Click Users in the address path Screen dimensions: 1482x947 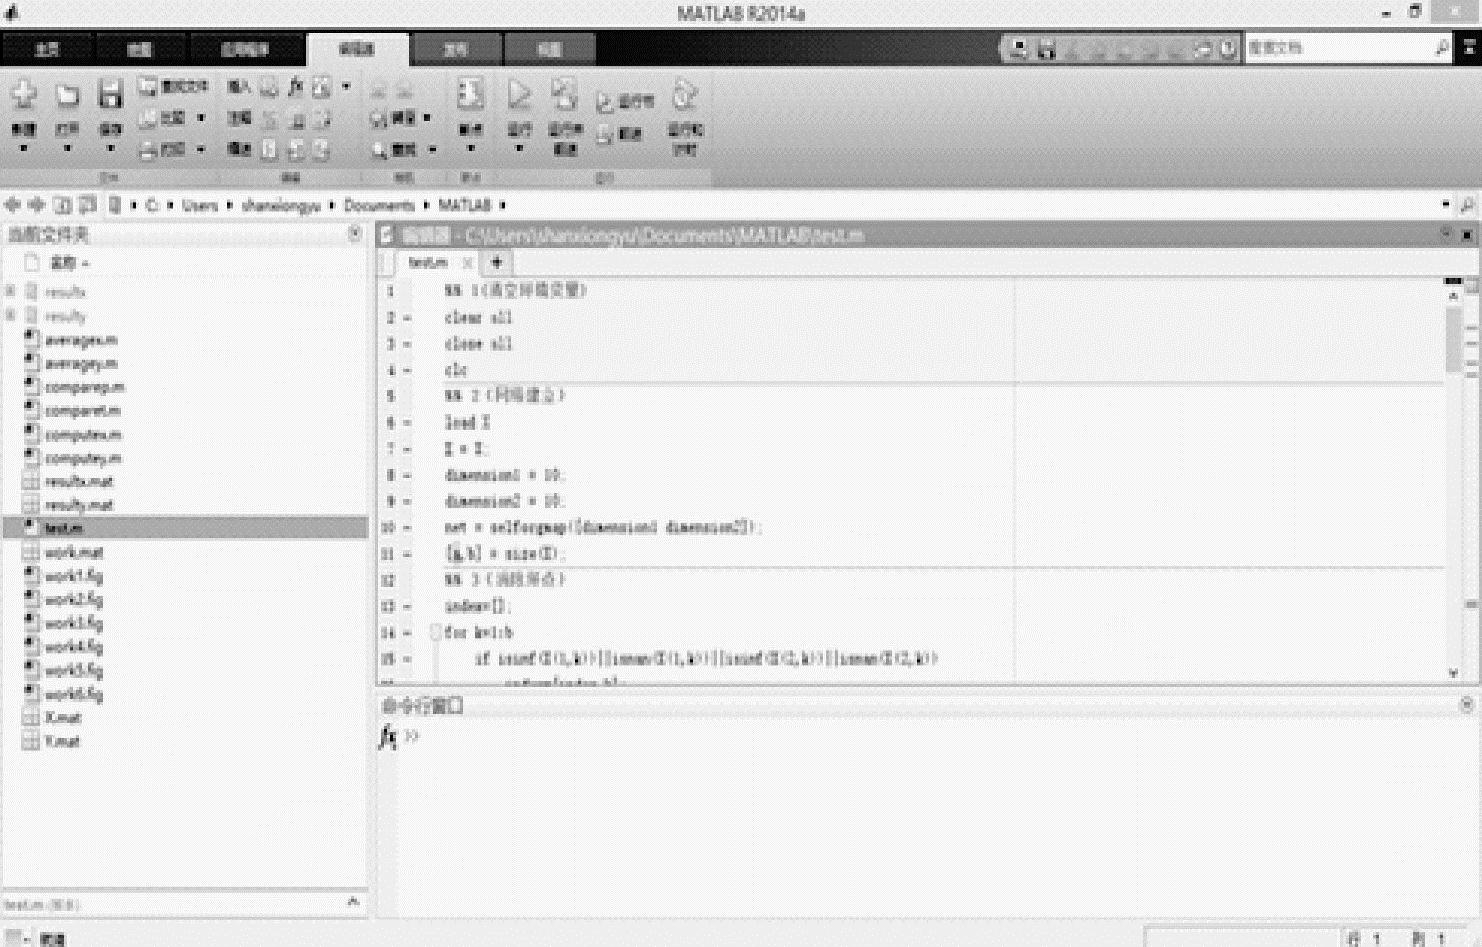pos(200,205)
